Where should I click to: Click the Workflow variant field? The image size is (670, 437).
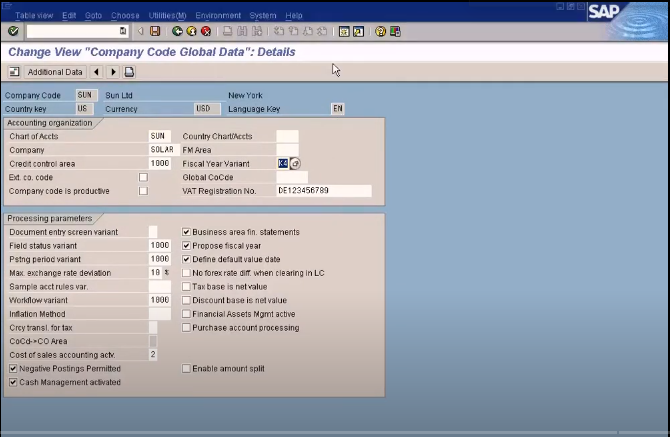tap(160, 300)
